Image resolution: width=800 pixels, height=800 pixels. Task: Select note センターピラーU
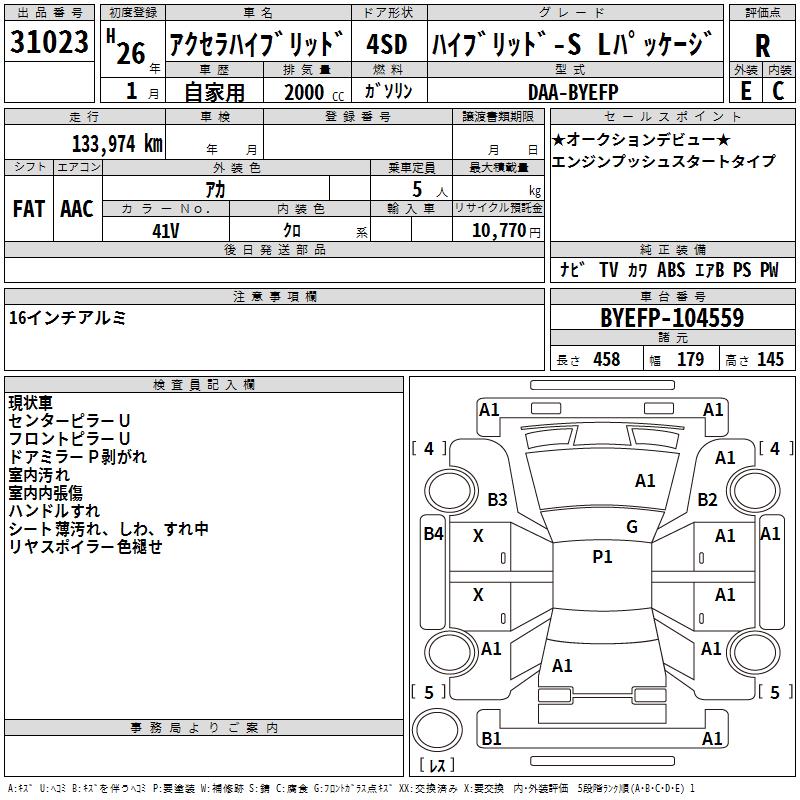(x=69, y=420)
